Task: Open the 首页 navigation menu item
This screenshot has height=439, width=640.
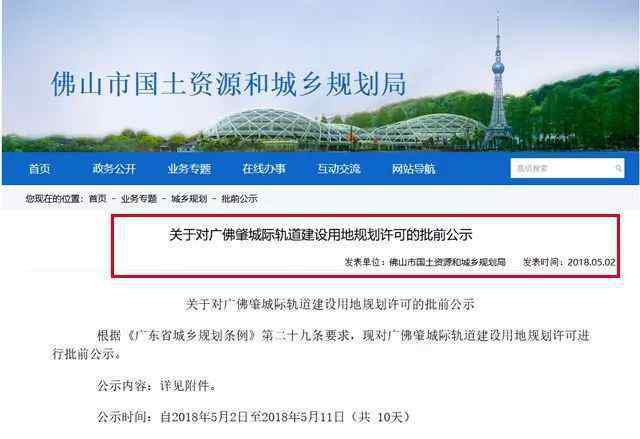Action: tap(39, 169)
